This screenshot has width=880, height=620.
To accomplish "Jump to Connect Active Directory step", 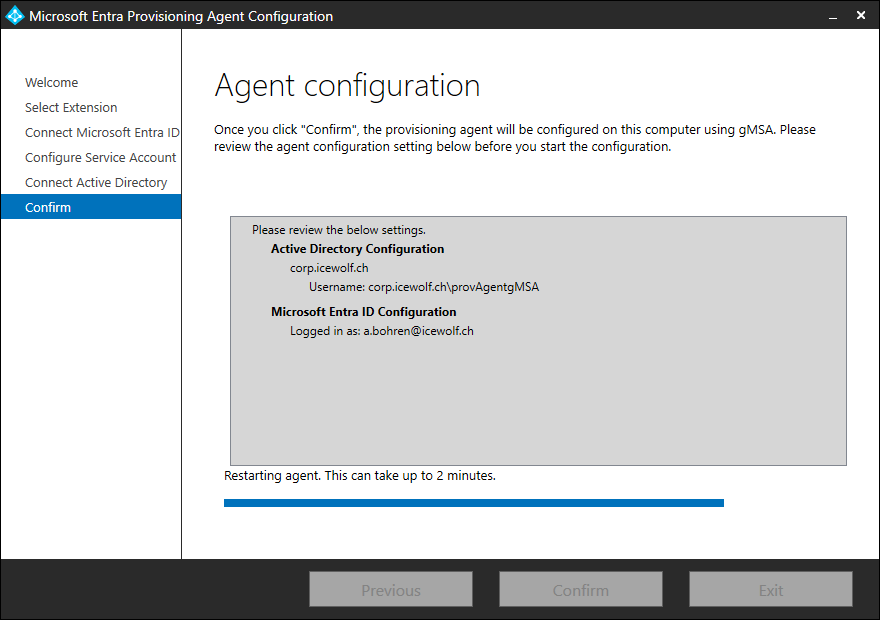I will [x=96, y=183].
